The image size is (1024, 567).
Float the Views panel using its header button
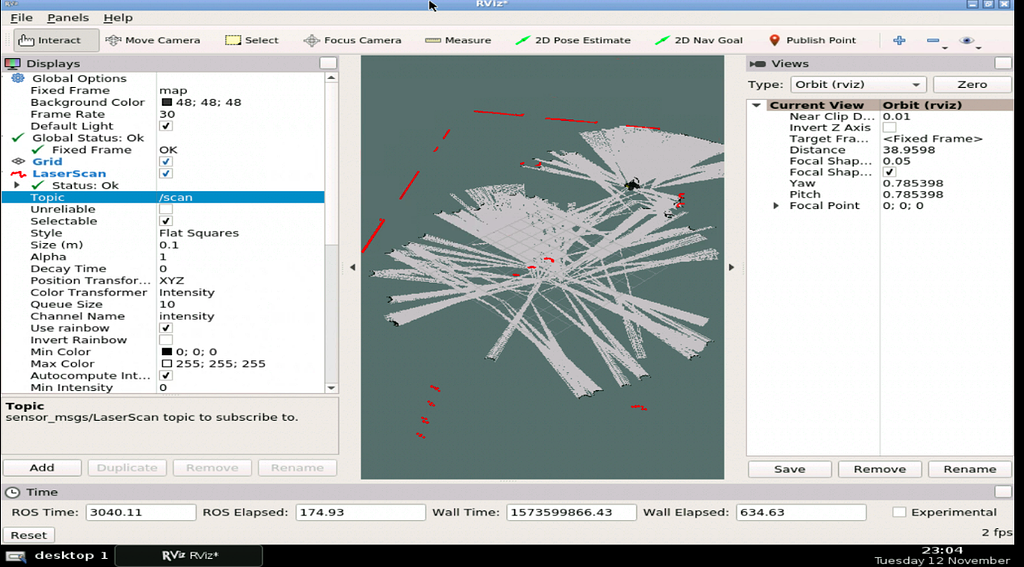click(x=1003, y=63)
